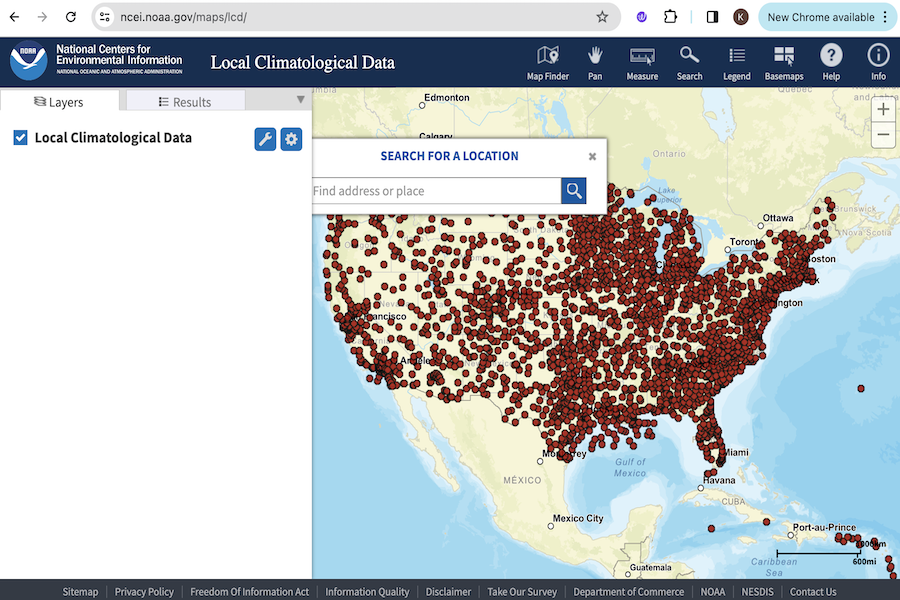
Task: Click the isolated station marker near Bermuda
Action: [x=861, y=389]
